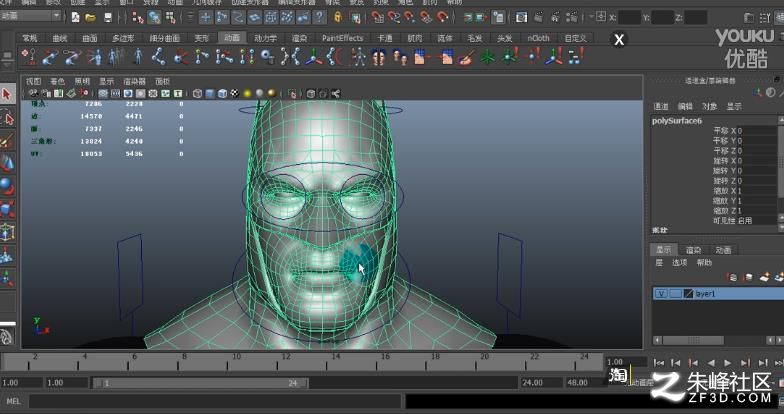Screen dimensions: 784x414
Task: Click the Open Scene folder icon
Action: click(x=90, y=18)
